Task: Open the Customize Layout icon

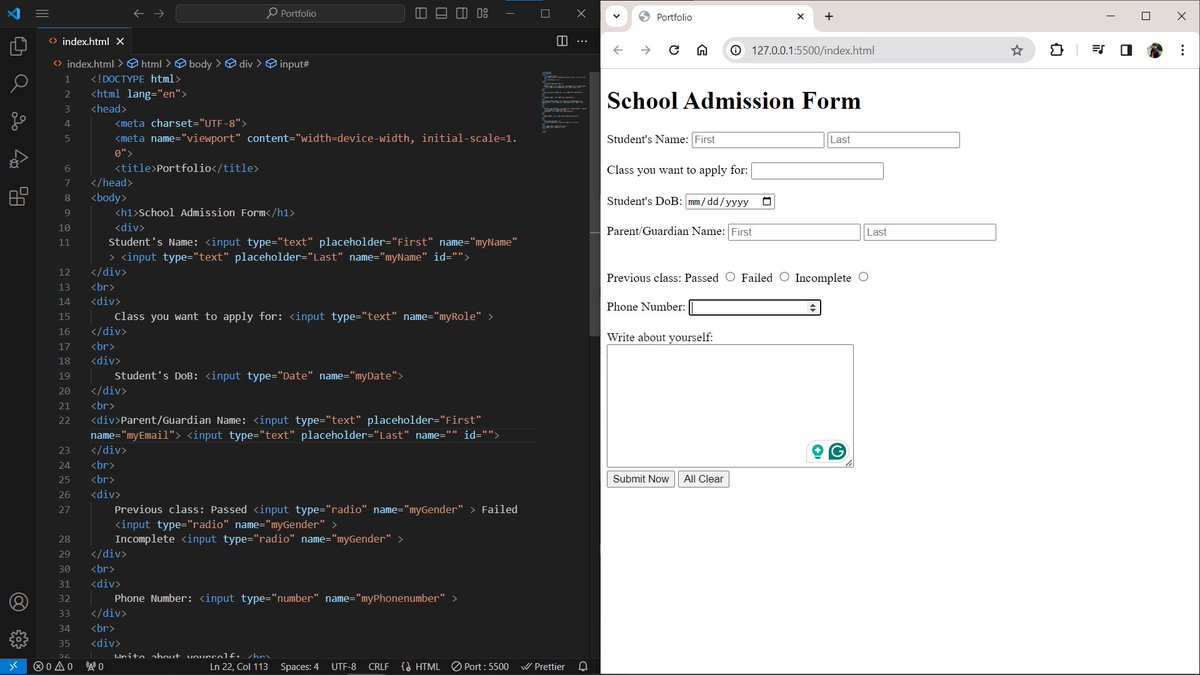Action: (x=482, y=14)
